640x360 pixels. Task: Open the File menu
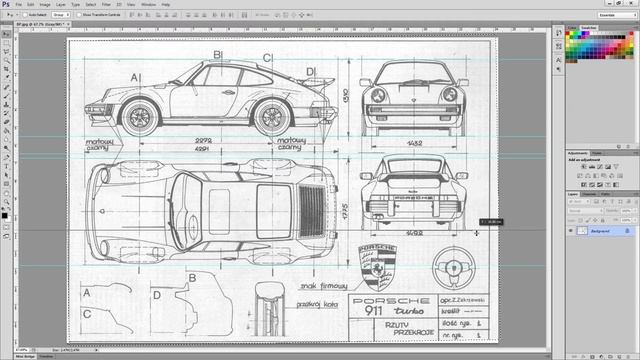[19, 4]
